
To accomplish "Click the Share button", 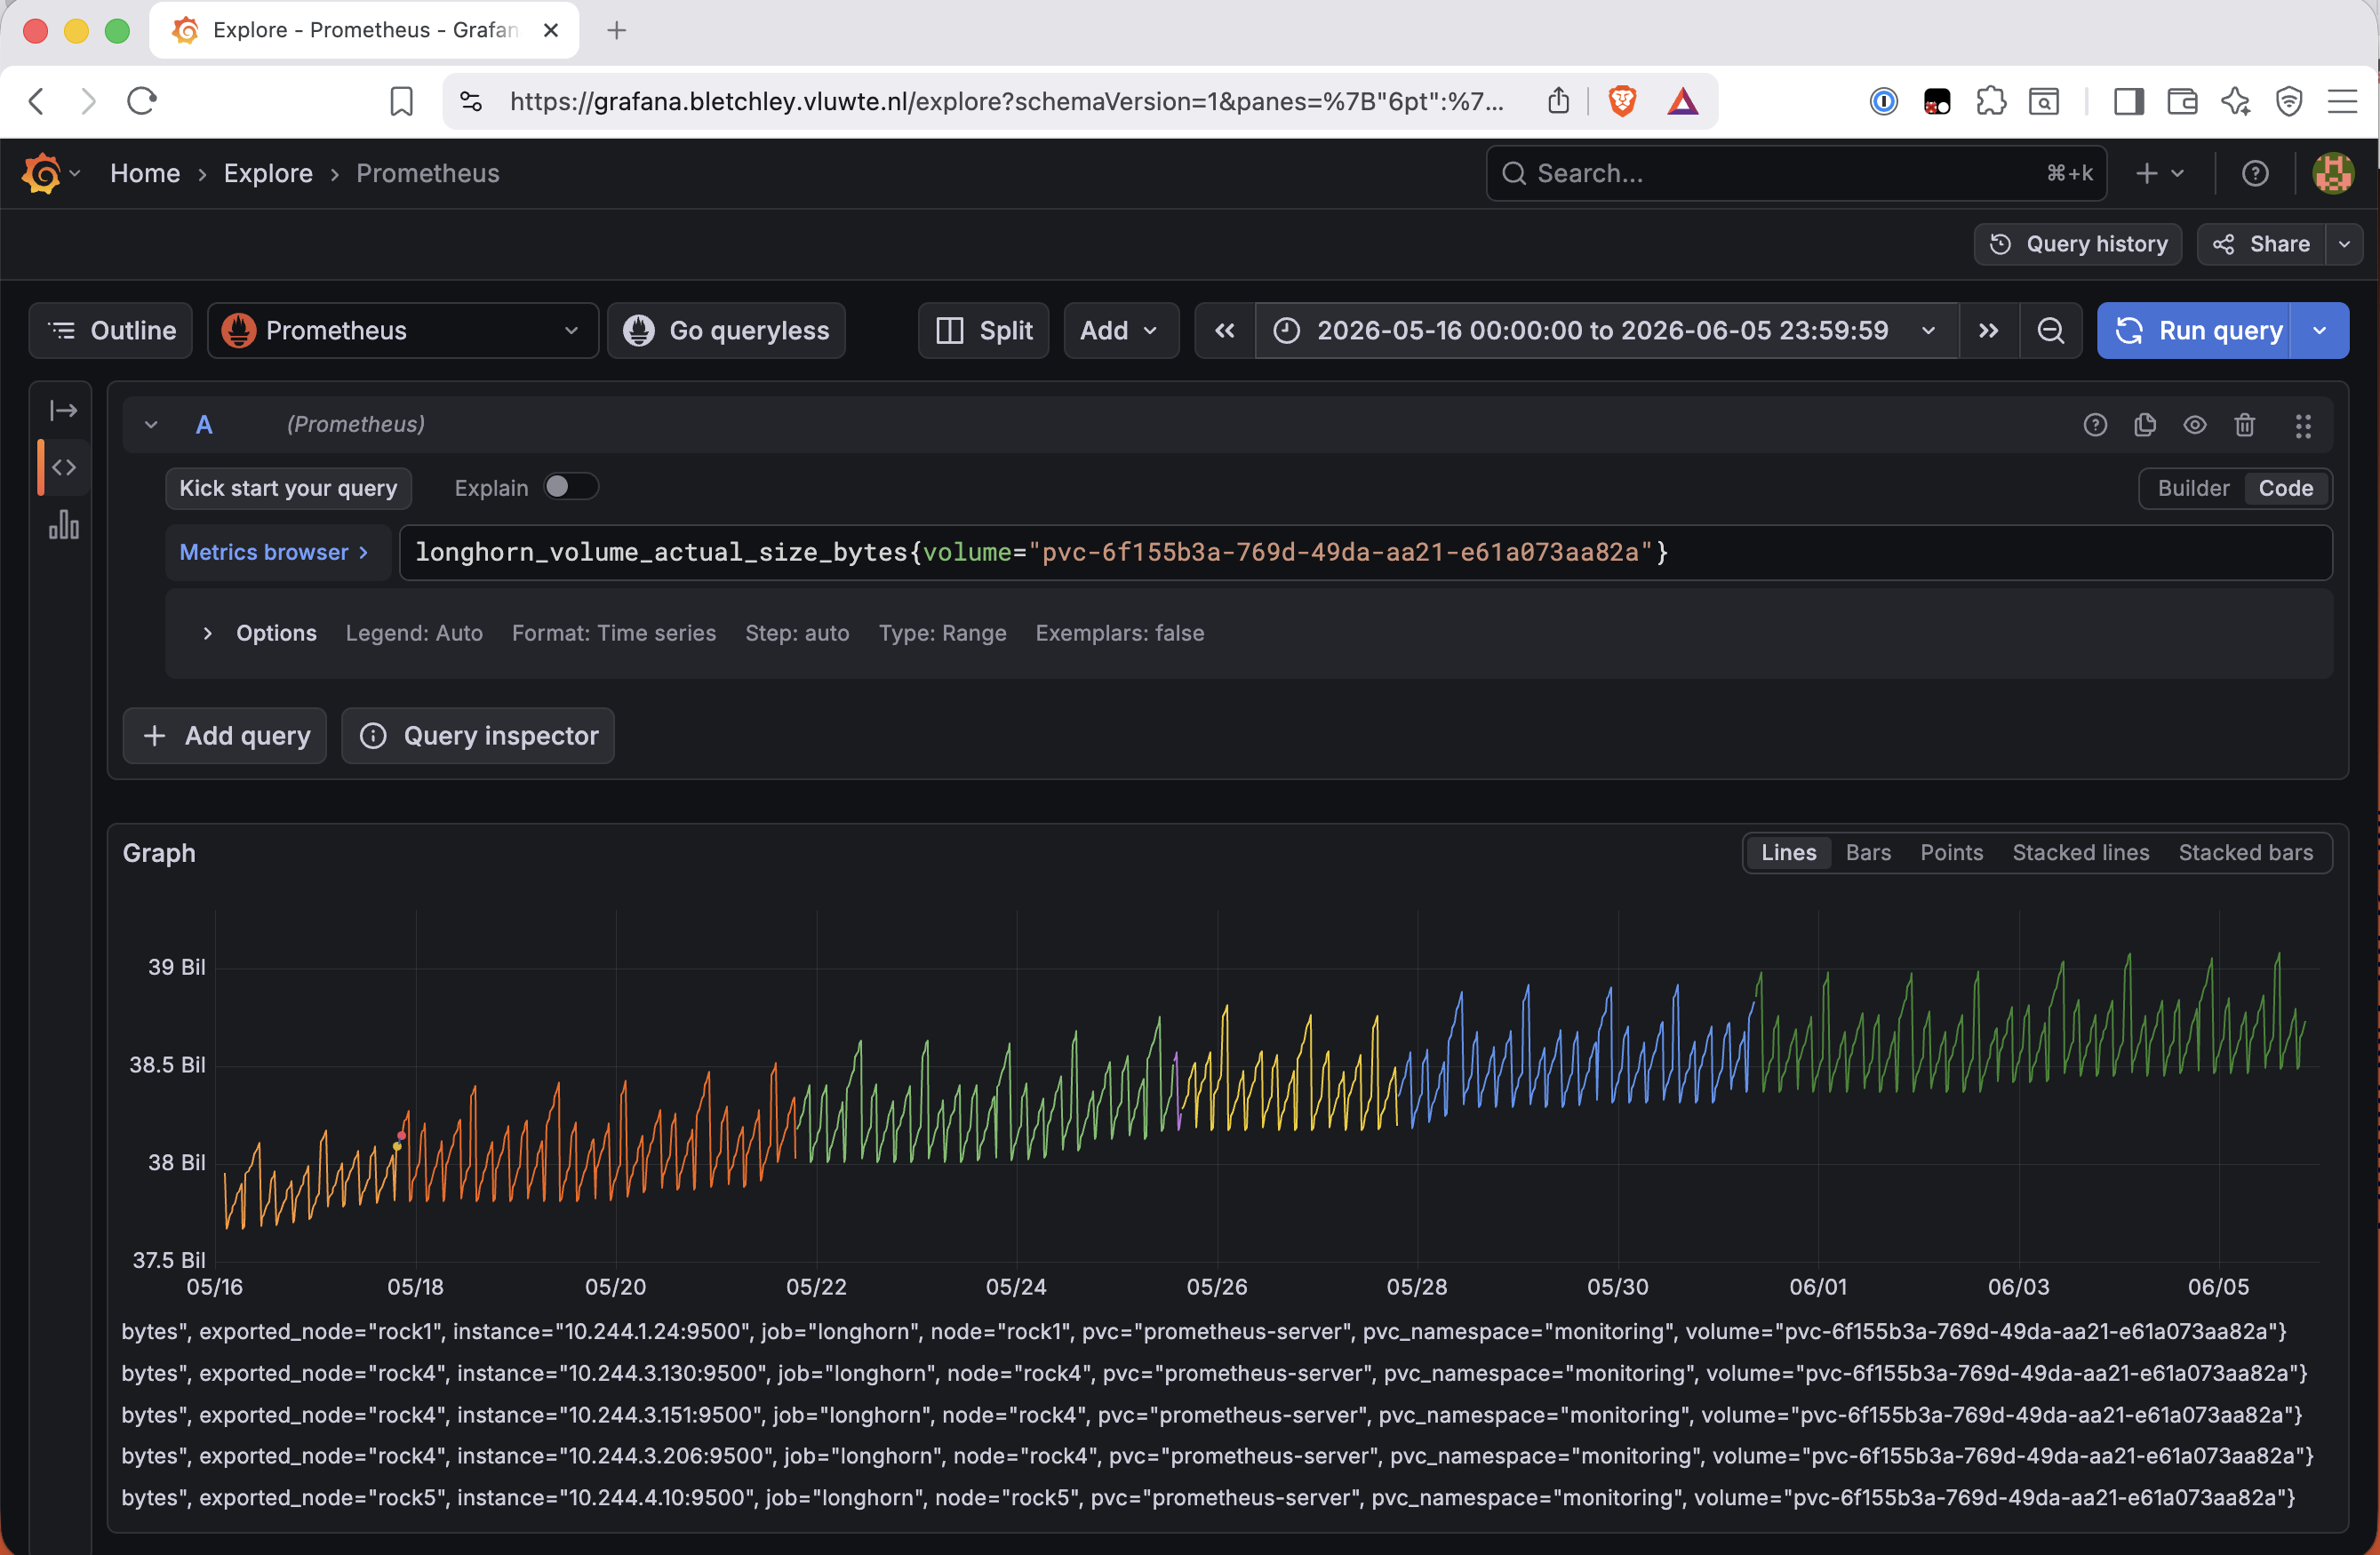I will point(2261,244).
